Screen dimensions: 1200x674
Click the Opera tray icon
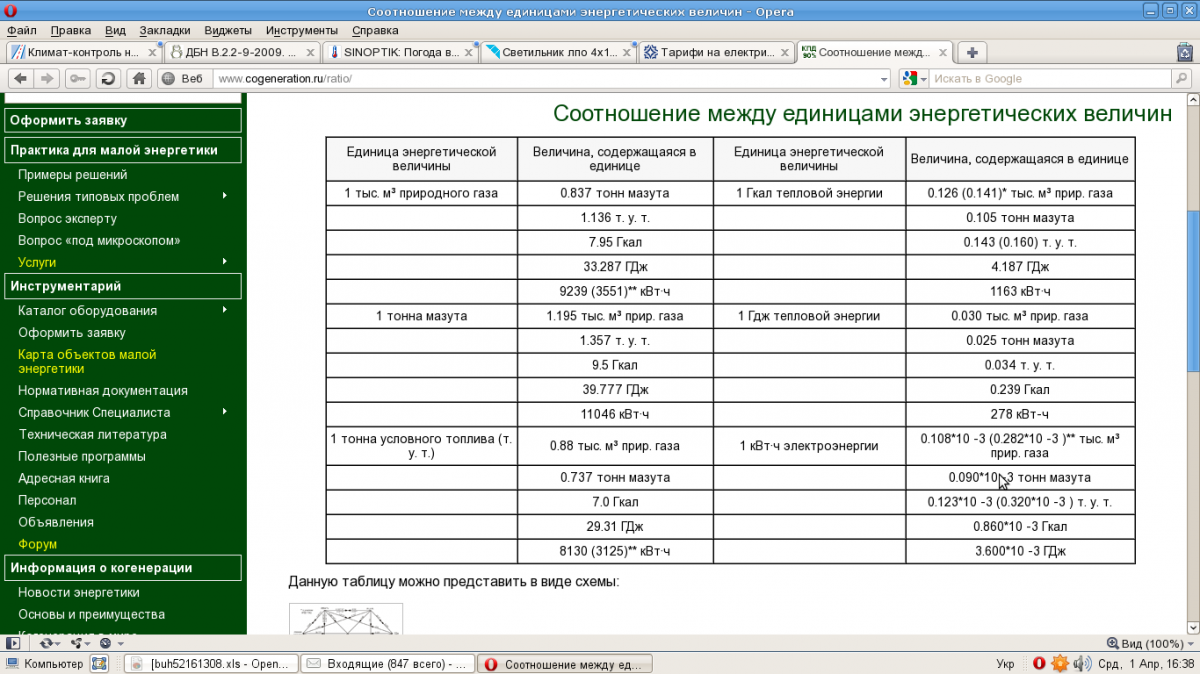pyautogui.click(x=1039, y=663)
